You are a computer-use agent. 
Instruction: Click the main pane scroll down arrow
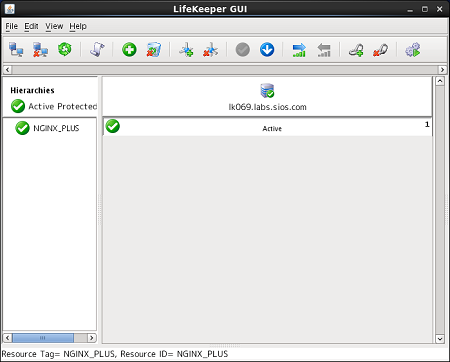coord(440,339)
